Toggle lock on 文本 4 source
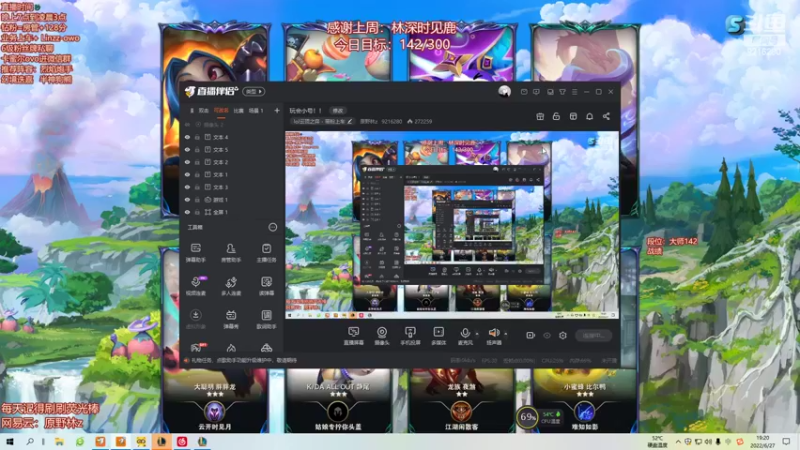 (197, 137)
